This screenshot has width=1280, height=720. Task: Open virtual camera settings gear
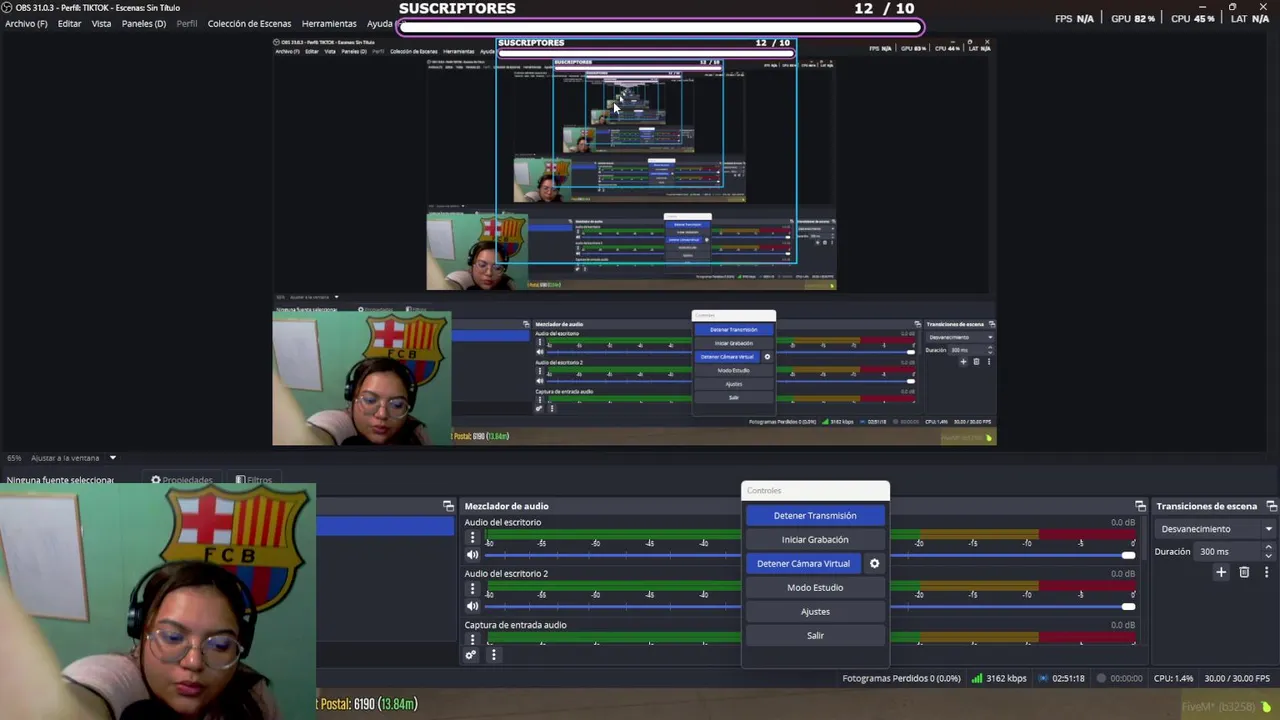[x=874, y=563]
